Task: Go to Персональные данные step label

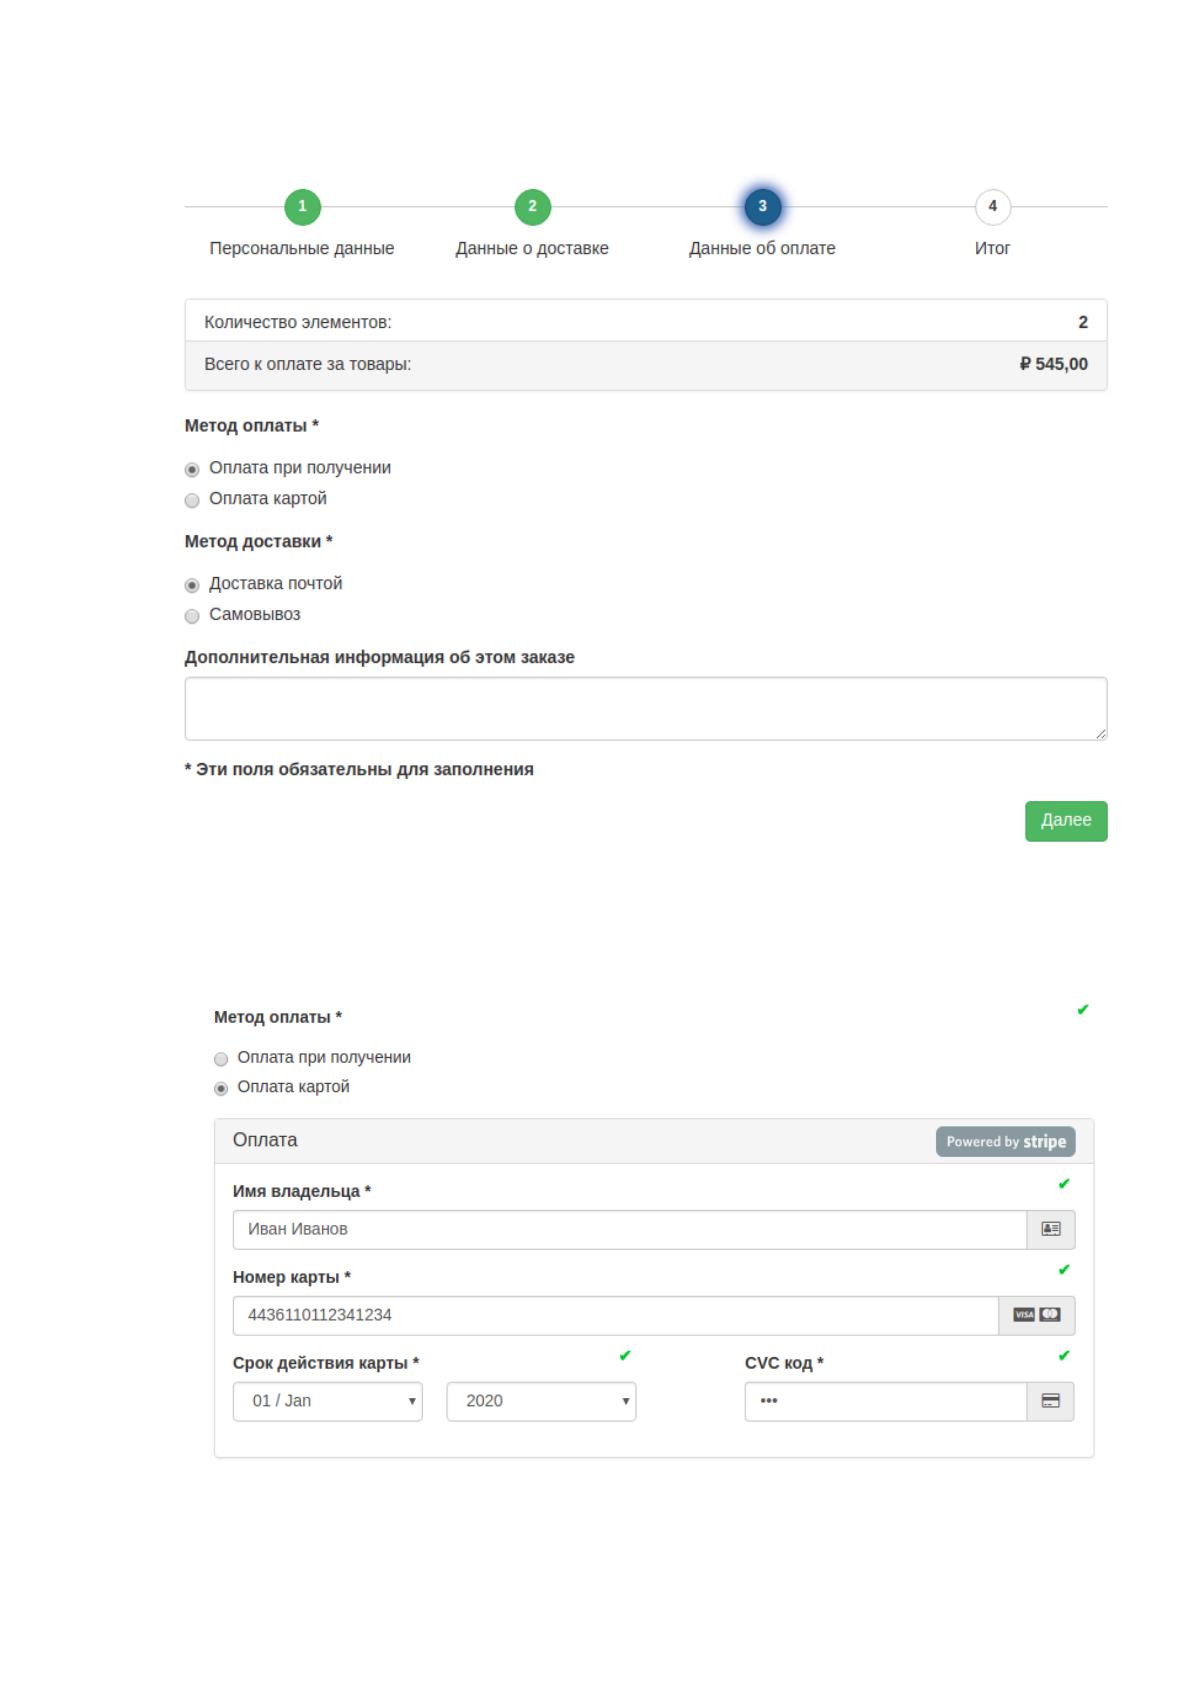Action: tap(301, 248)
